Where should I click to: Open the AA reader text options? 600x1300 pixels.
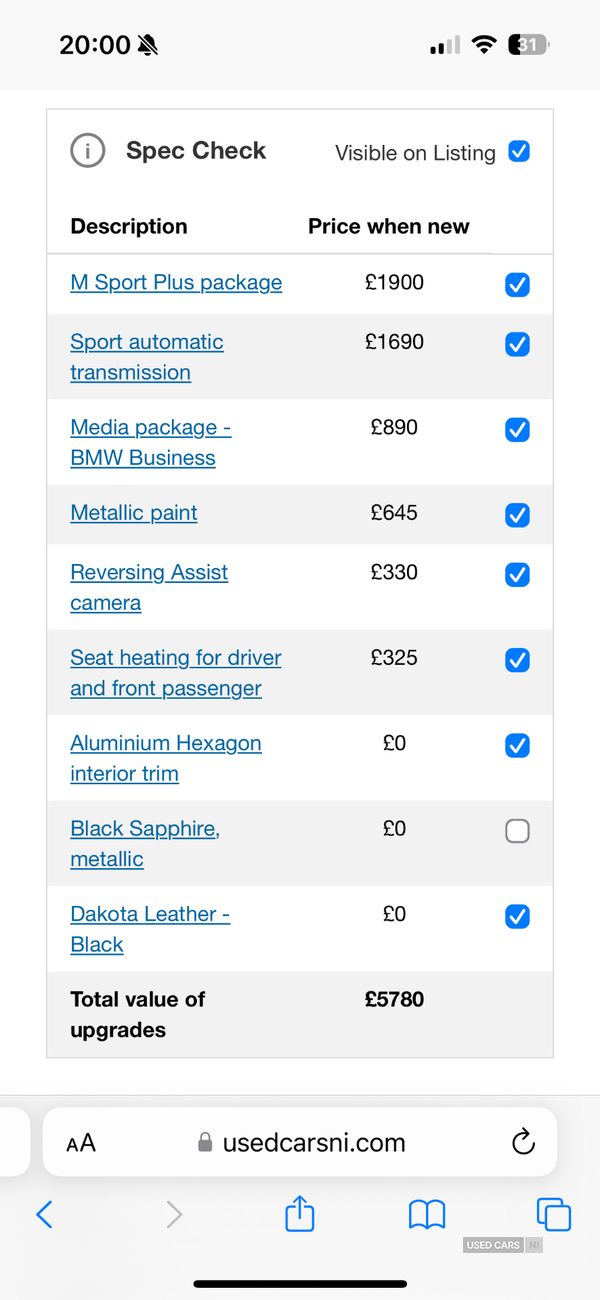coord(81,1143)
